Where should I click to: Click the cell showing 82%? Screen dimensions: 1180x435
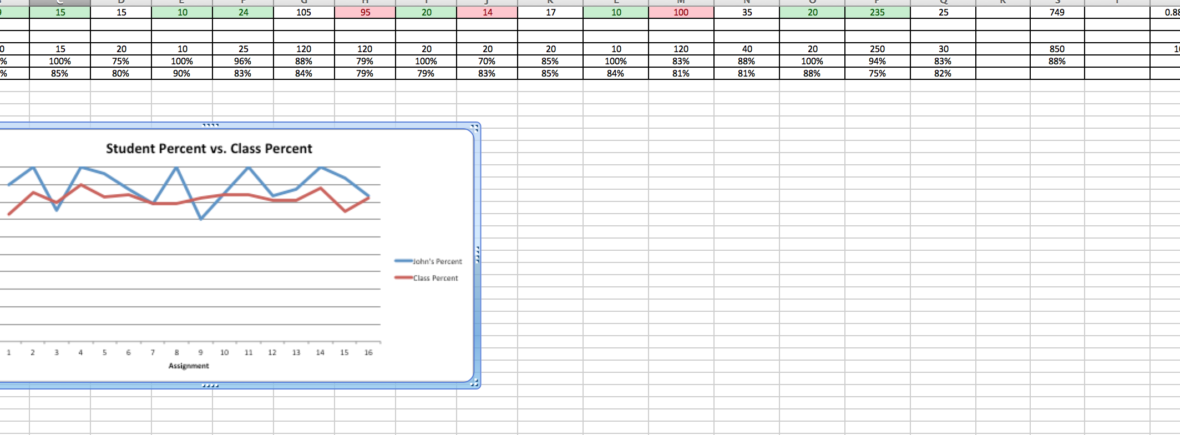tap(942, 73)
